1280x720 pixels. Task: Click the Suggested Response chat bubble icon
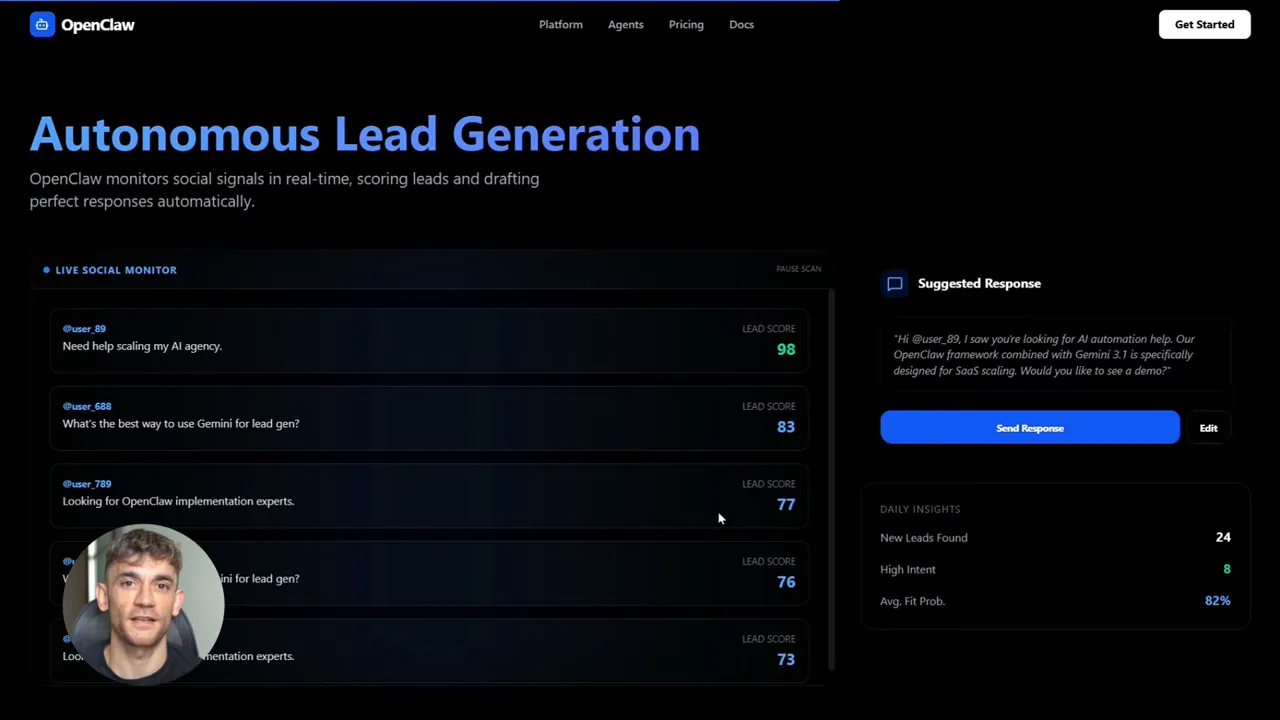pos(895,284)
